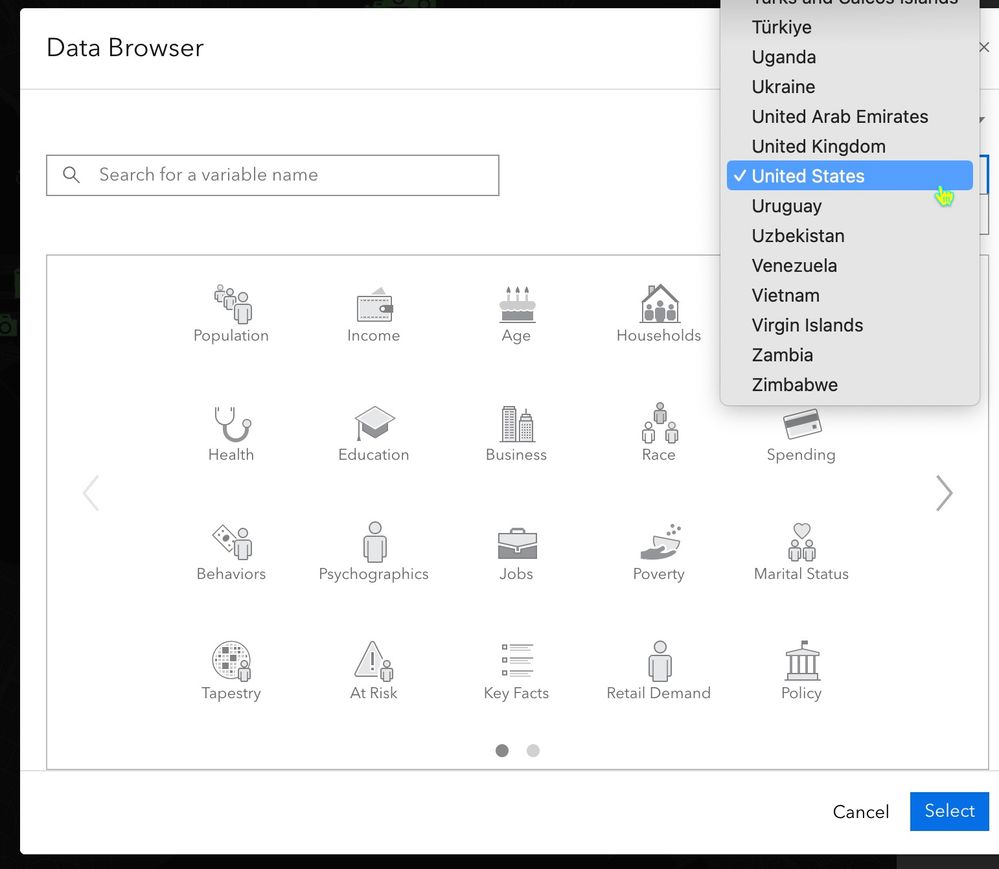The height and width of the screenshot is (869, 999).
Task: Choose Venezuela from country list
Action: 849,266
